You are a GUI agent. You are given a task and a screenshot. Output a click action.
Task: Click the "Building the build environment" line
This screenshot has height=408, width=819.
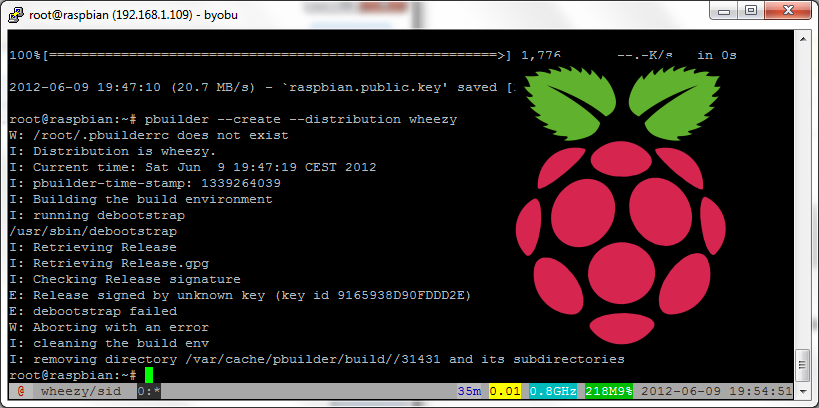point(141,200)
